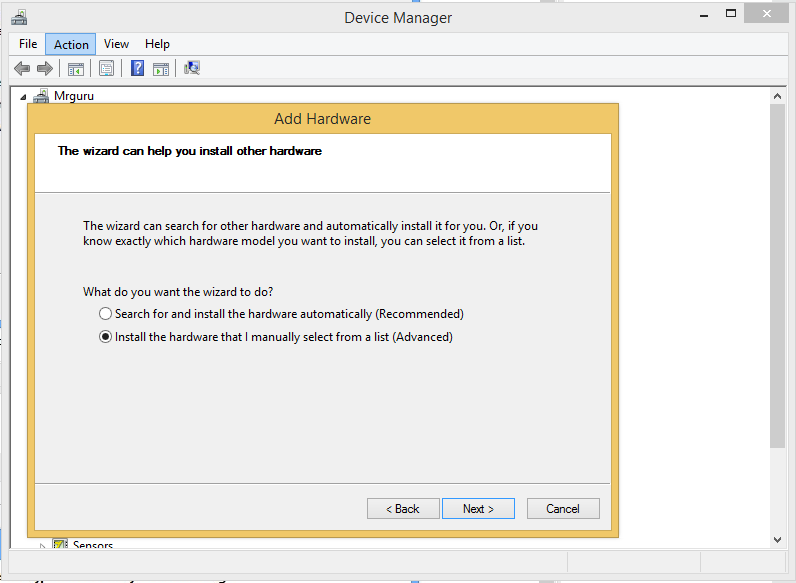Open the View menu
796x583 pixels.
116,44
